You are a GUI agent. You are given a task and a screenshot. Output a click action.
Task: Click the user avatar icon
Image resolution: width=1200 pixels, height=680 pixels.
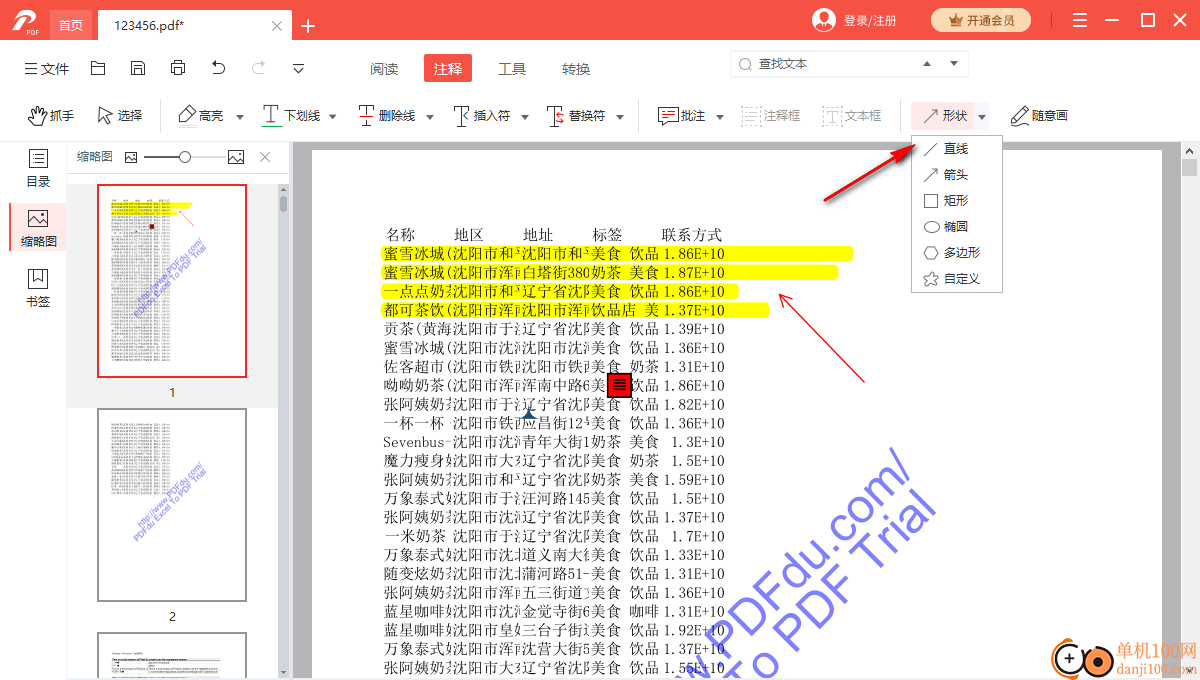[824, 20]
